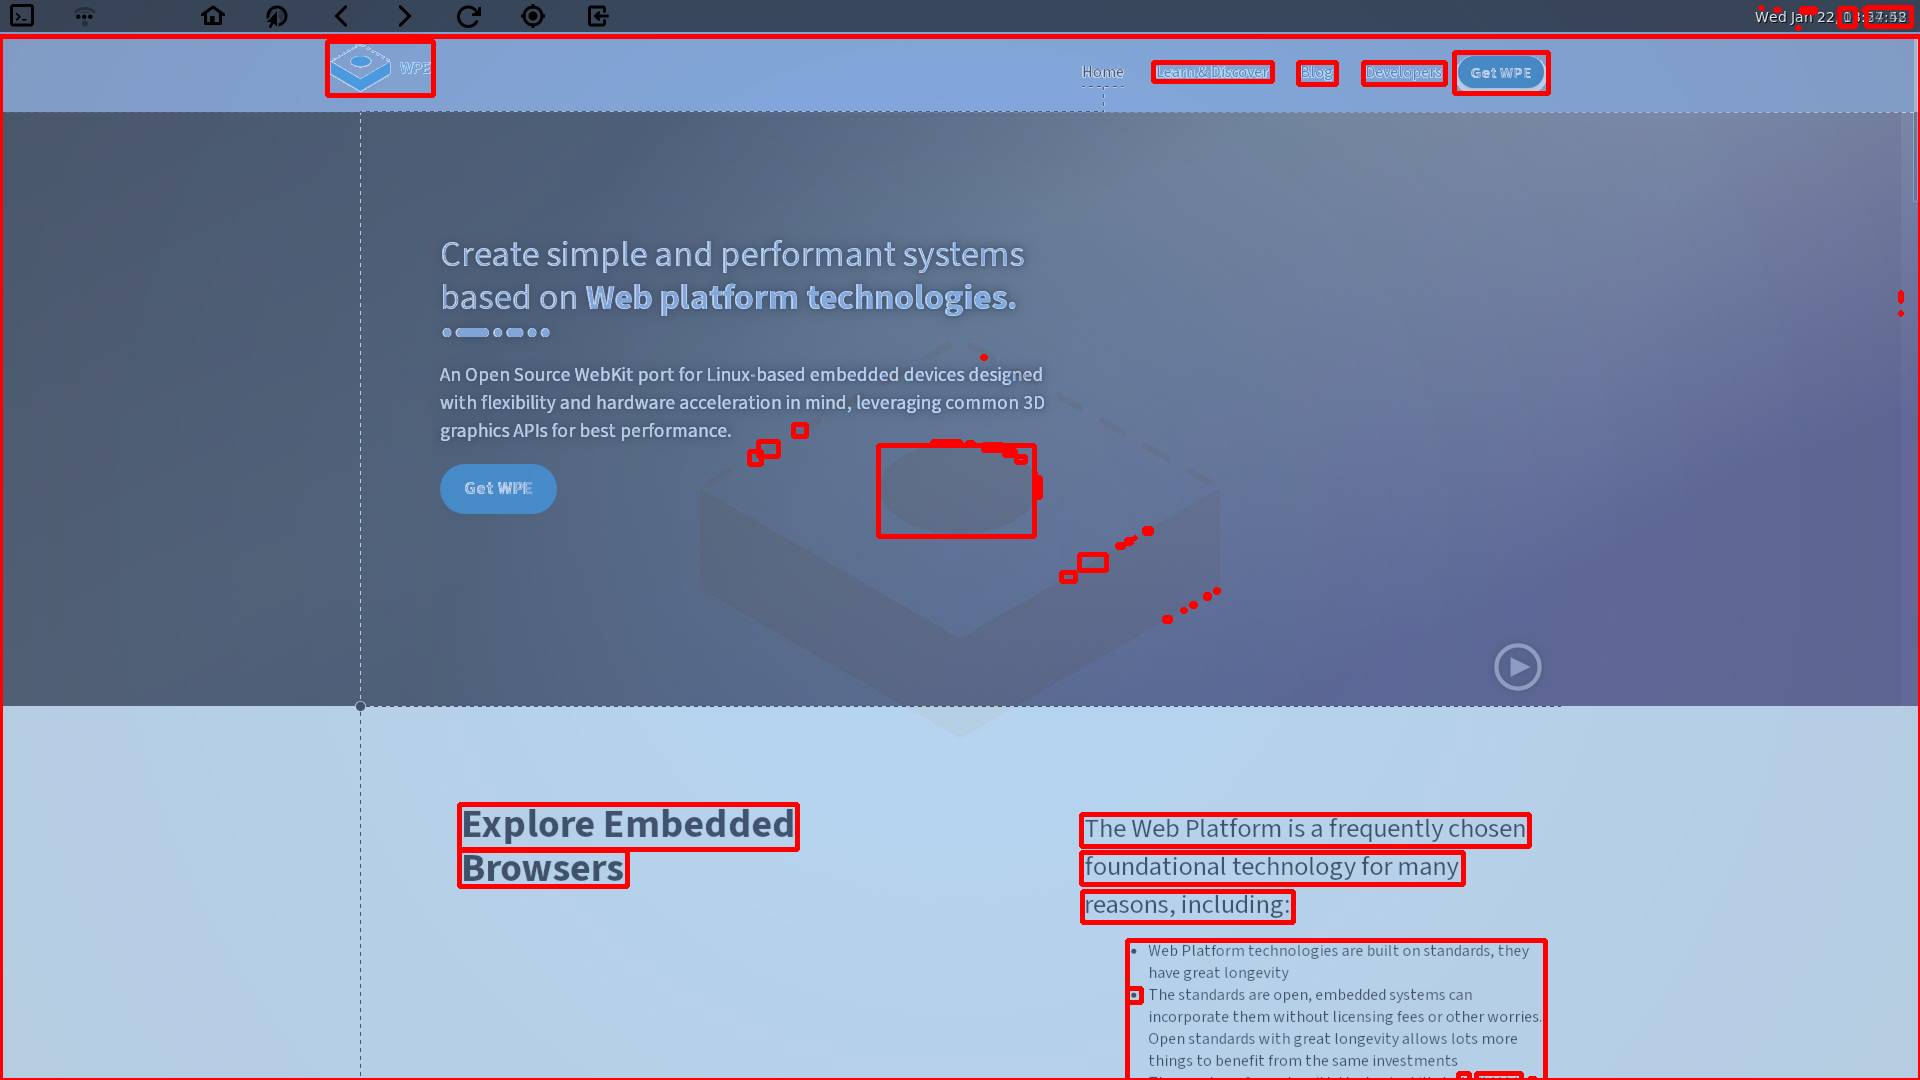Navigate forward with the right chevron
This screenshot has width=1920, height=1080.
click(x=404, y=16)
